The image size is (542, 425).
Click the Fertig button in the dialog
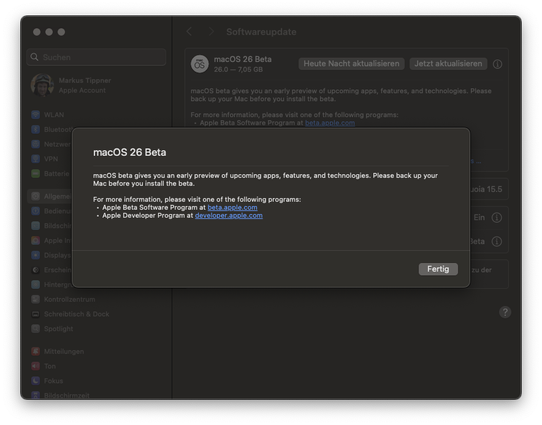click(x=438, y=269)
